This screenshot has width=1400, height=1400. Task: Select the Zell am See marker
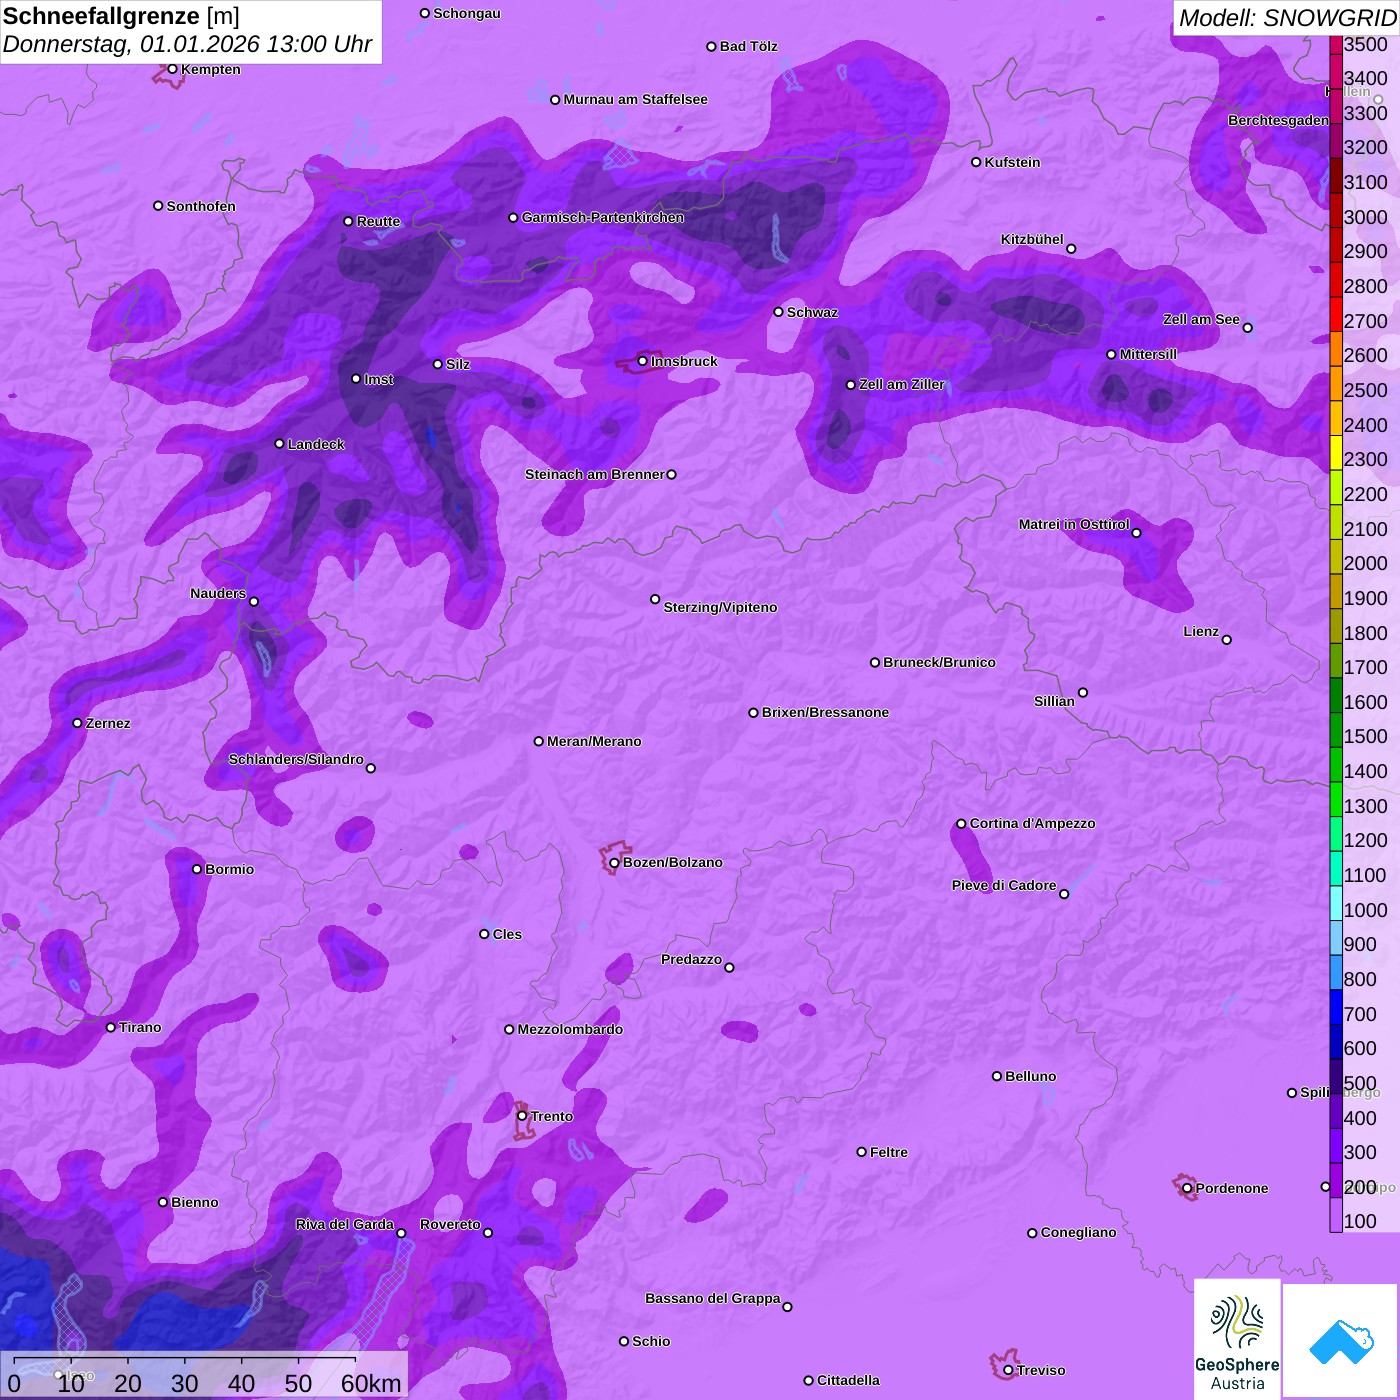[x=1247, y=327]
